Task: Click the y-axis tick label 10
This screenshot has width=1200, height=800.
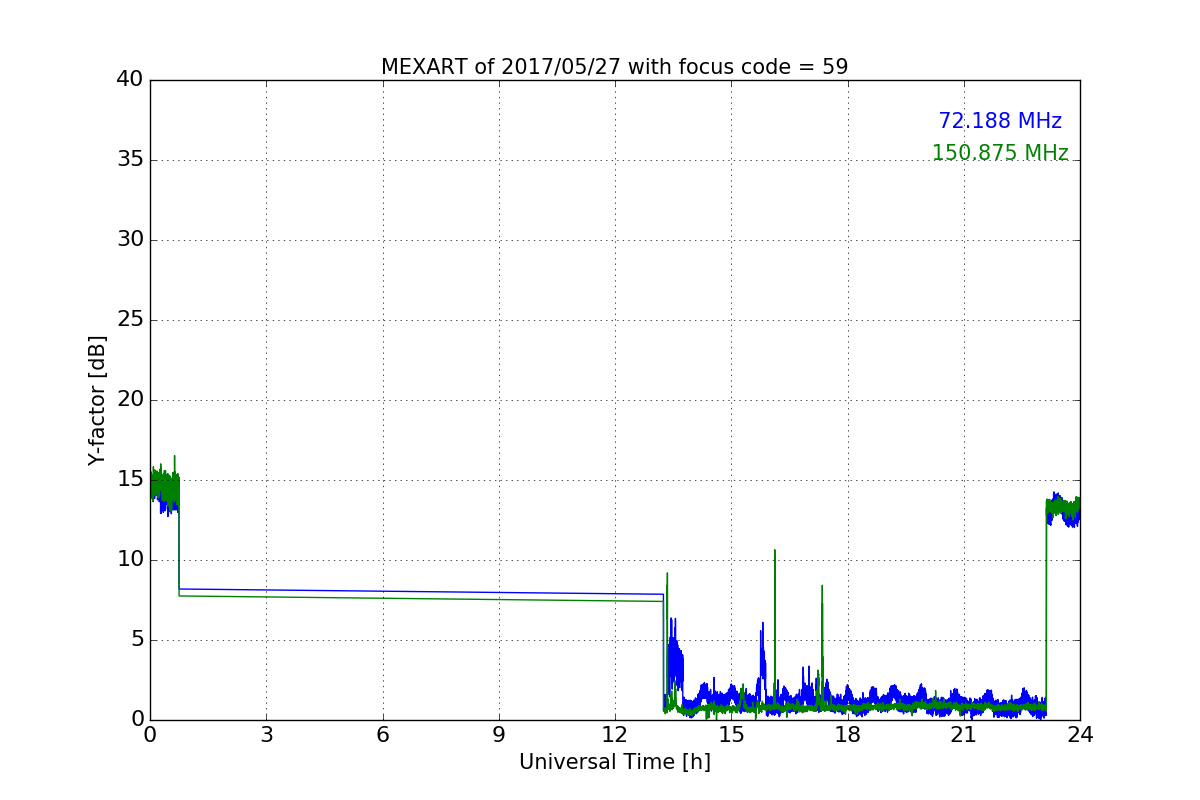Action: (x=130, y=560)
